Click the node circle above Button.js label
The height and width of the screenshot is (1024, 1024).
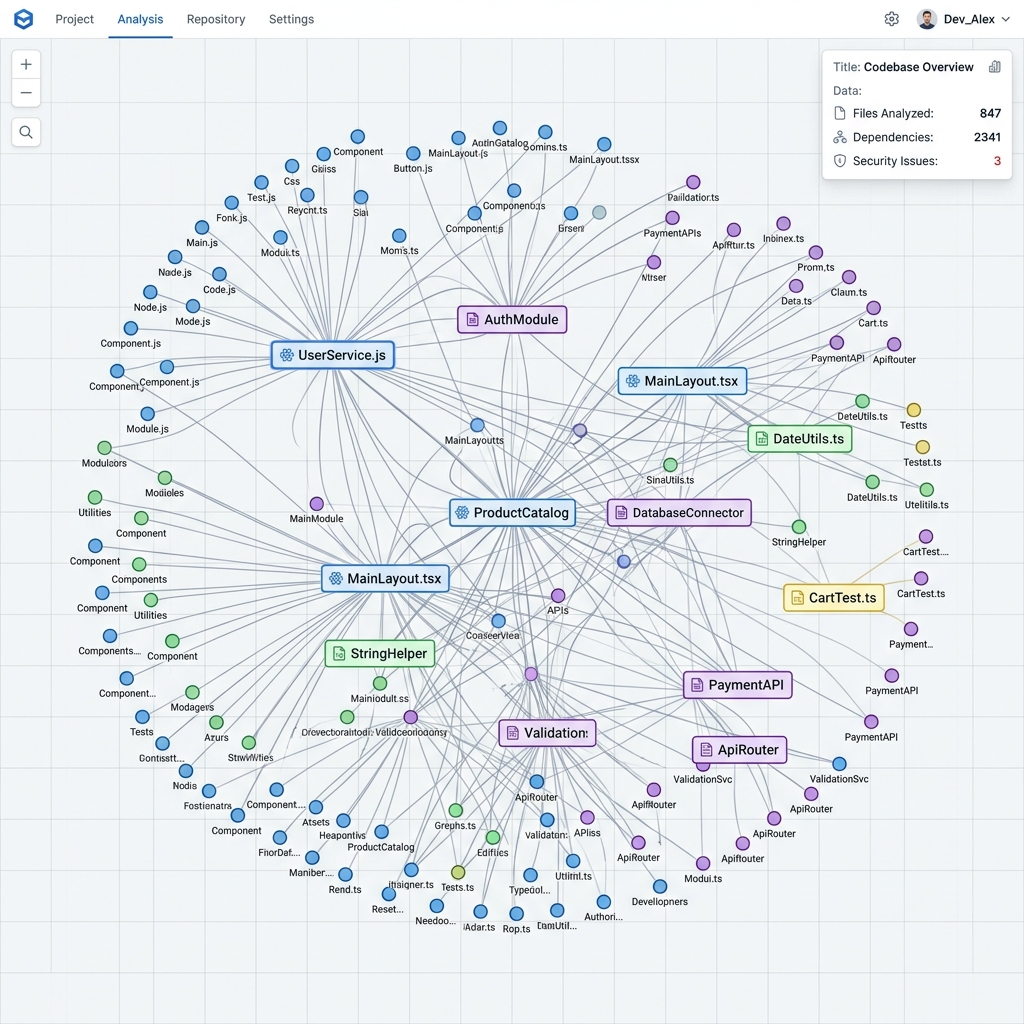click(x=413, y=153)
